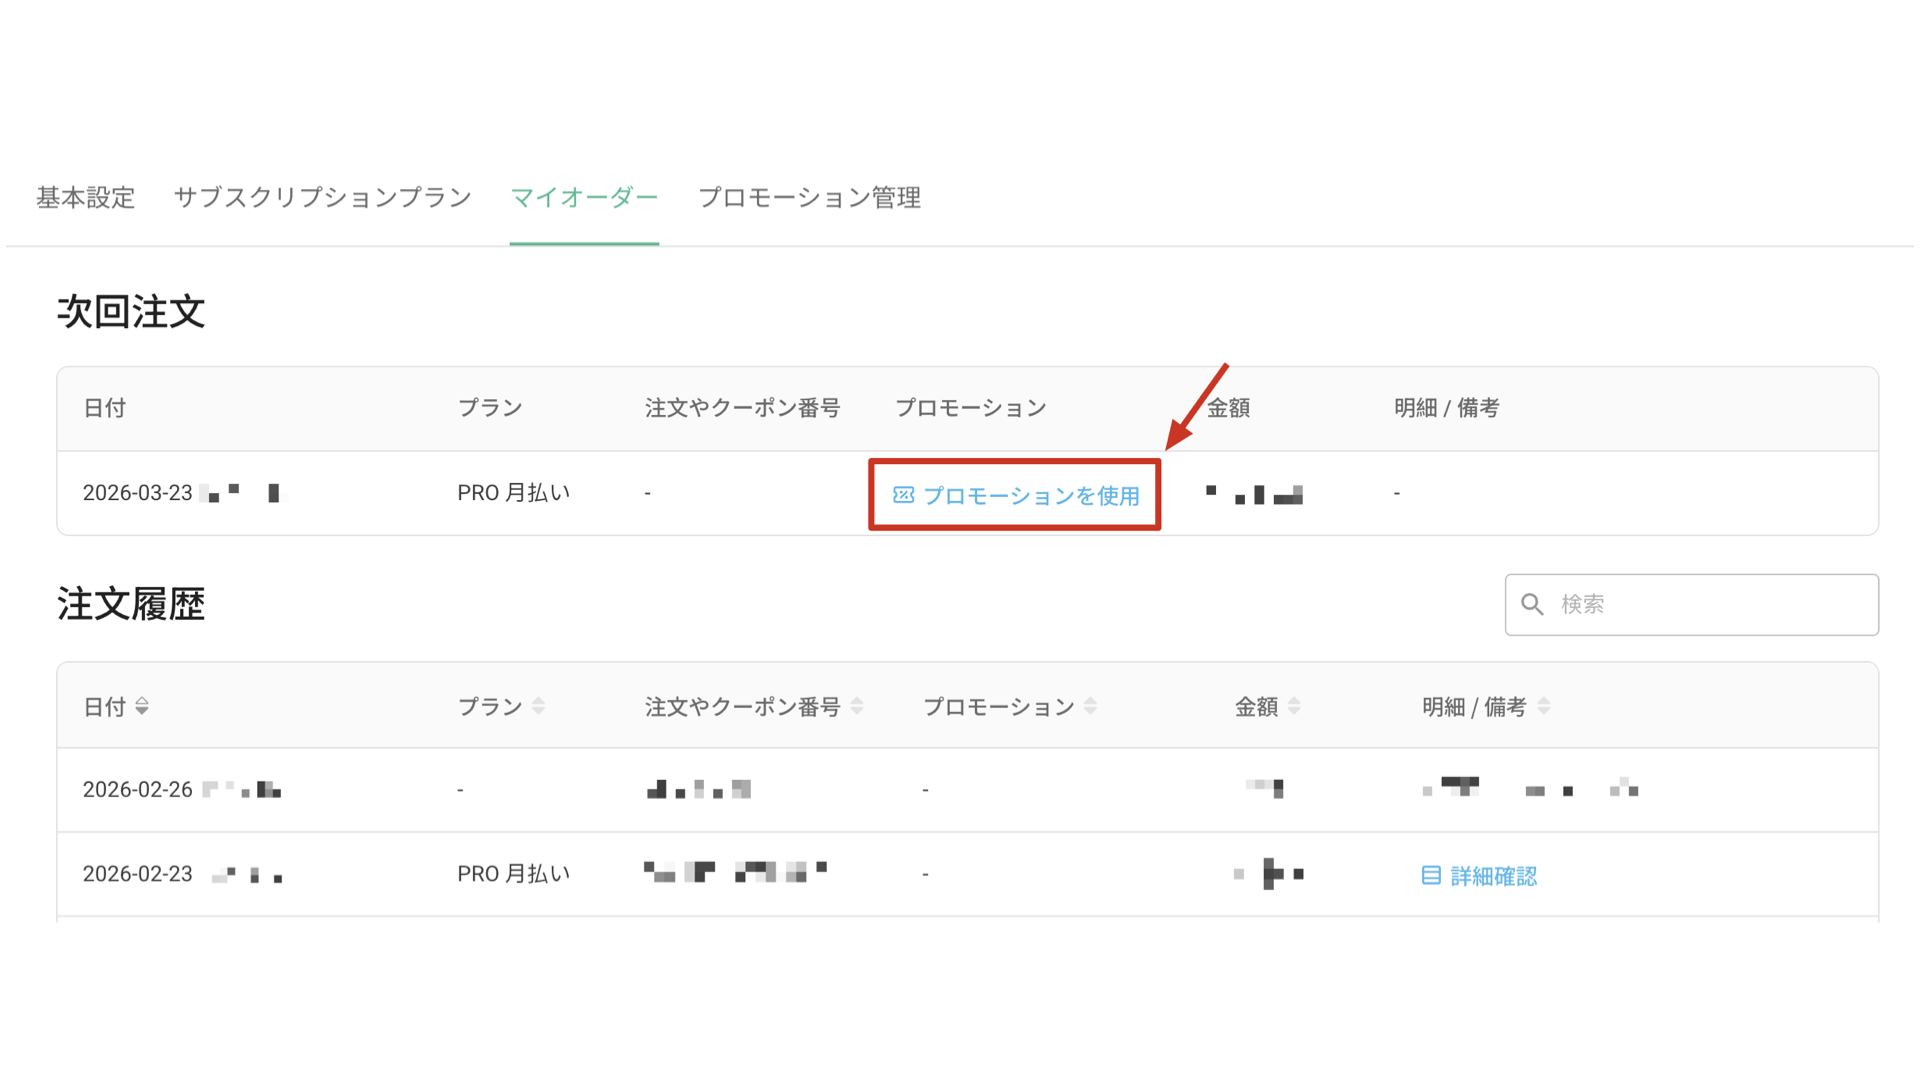1920x1080 pixels.
Task: Click the 金額 header in the next order table
Action: click(x=1229, y=408)
